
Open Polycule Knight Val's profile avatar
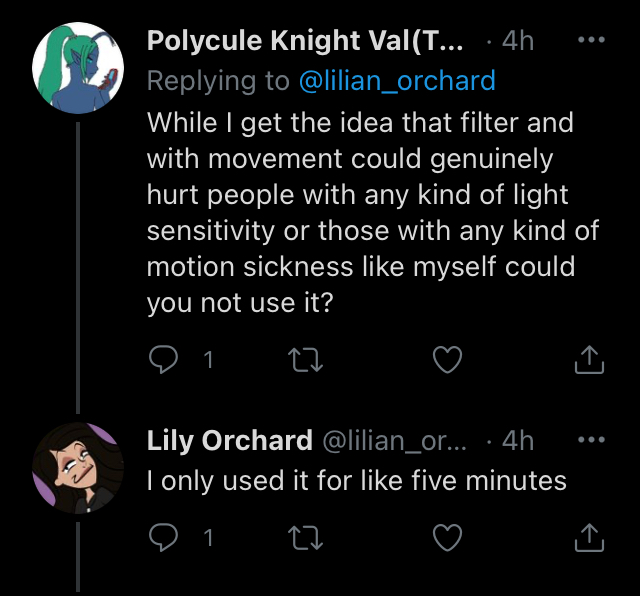pos(78,67)
